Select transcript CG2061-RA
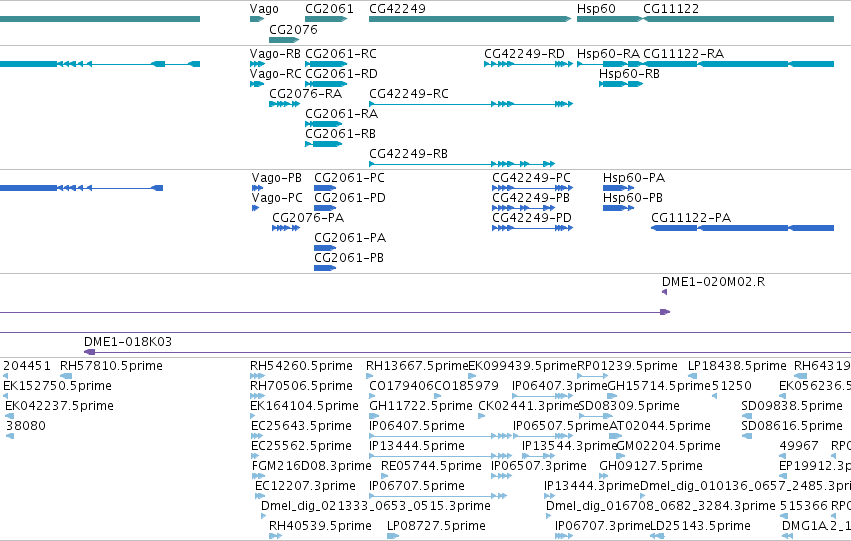The height and width of the screenshot is (541, 851). click(341, 114)
